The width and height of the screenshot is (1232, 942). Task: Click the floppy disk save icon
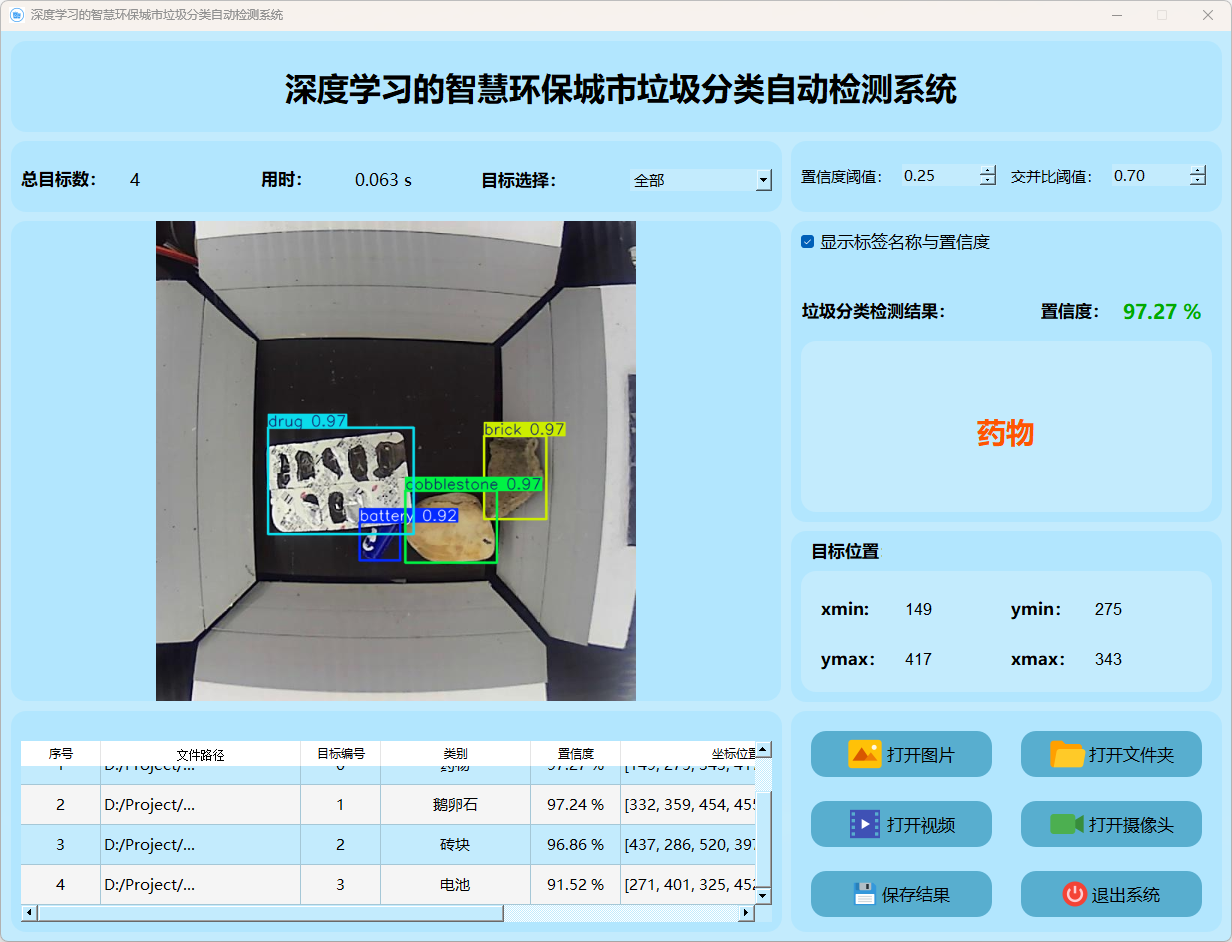[x=864, y=894]
